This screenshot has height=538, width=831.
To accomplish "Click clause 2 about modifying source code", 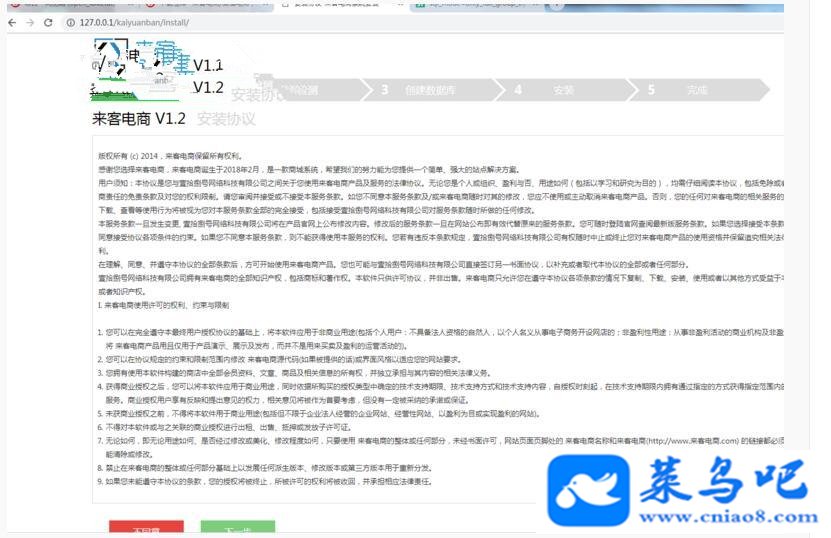I will coord(279,359).
